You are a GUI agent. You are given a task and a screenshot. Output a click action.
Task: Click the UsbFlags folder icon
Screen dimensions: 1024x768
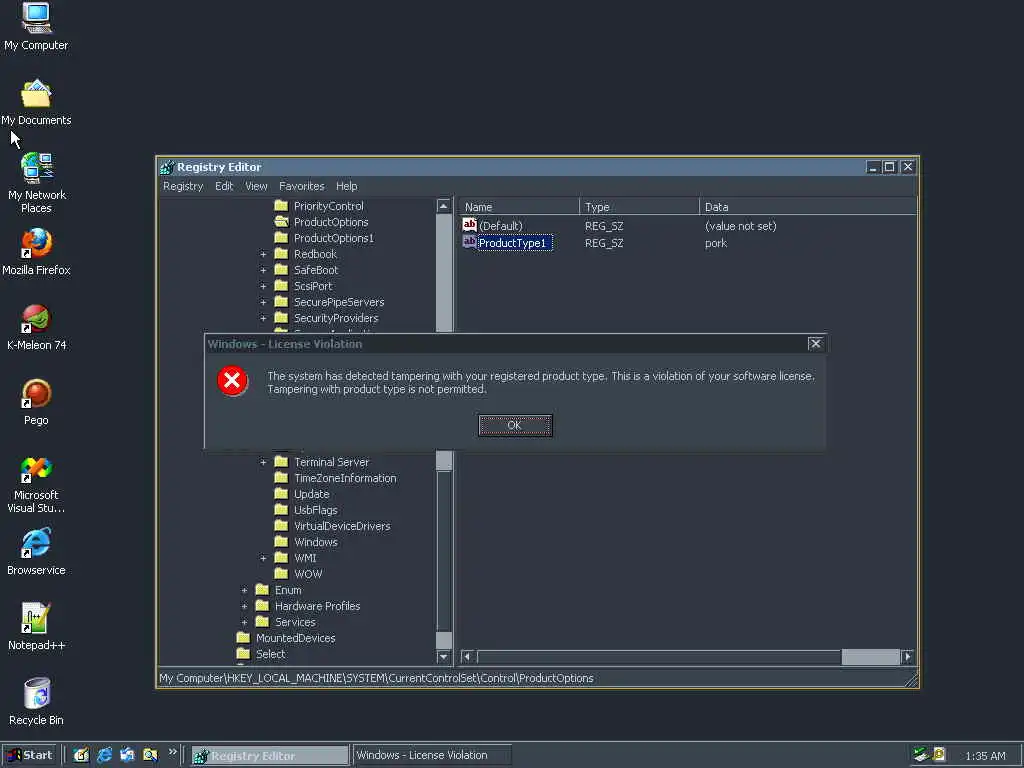(x=281, y=510)
